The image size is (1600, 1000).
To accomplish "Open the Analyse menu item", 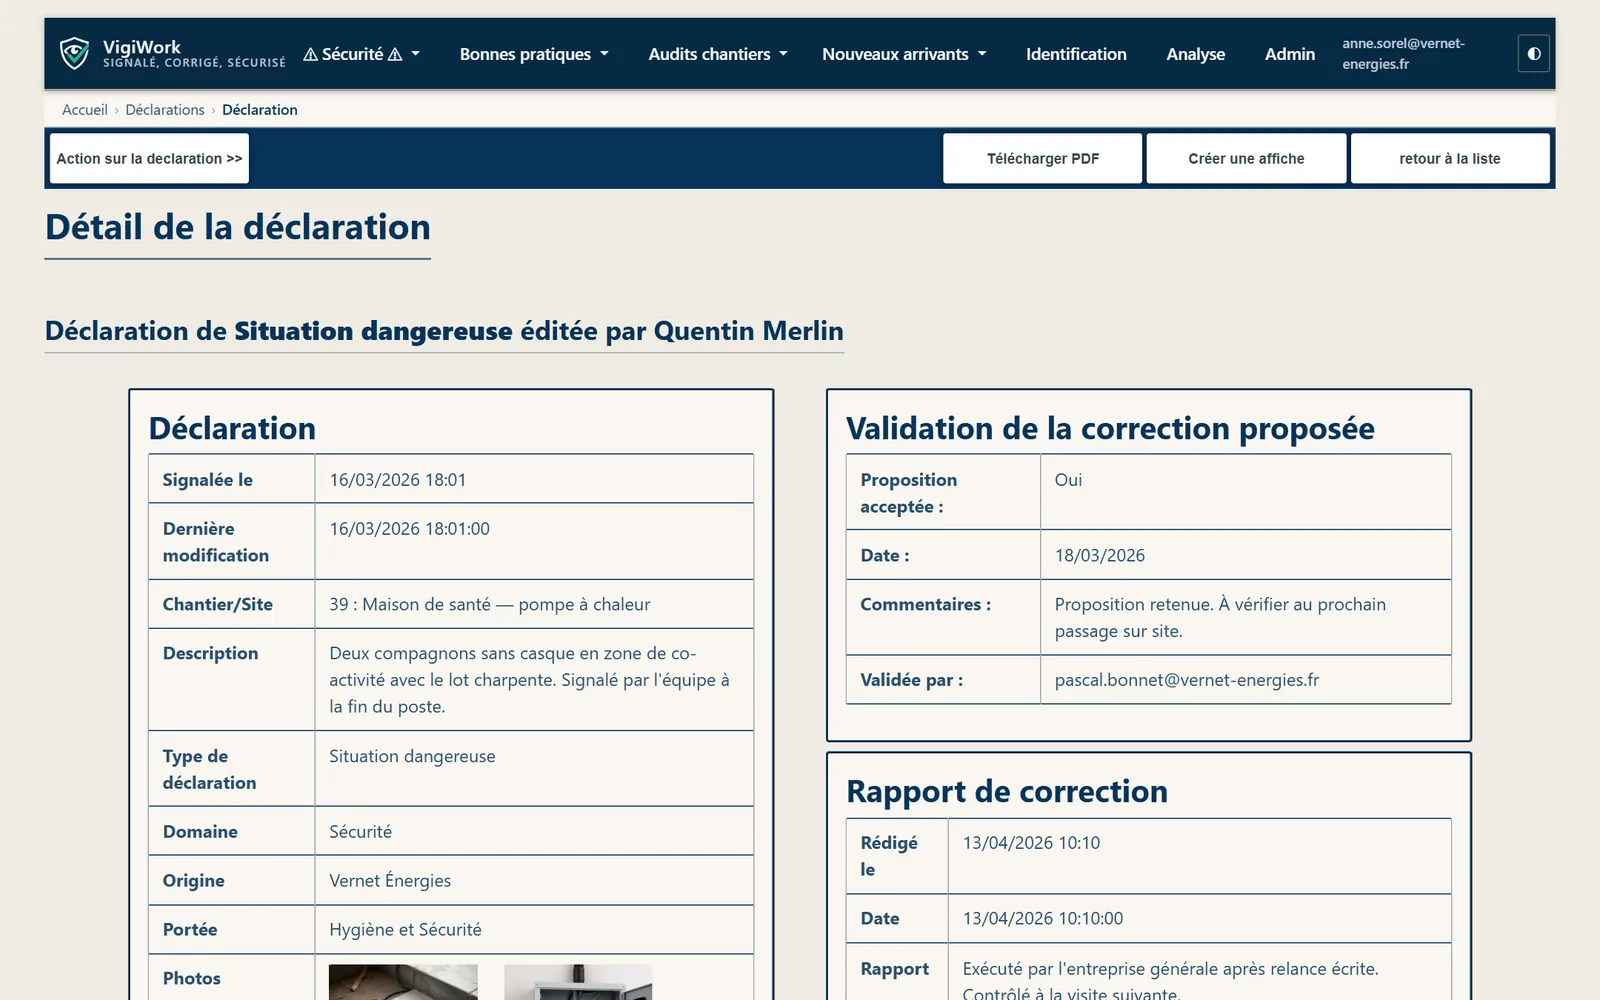I will coord(1195,54).
